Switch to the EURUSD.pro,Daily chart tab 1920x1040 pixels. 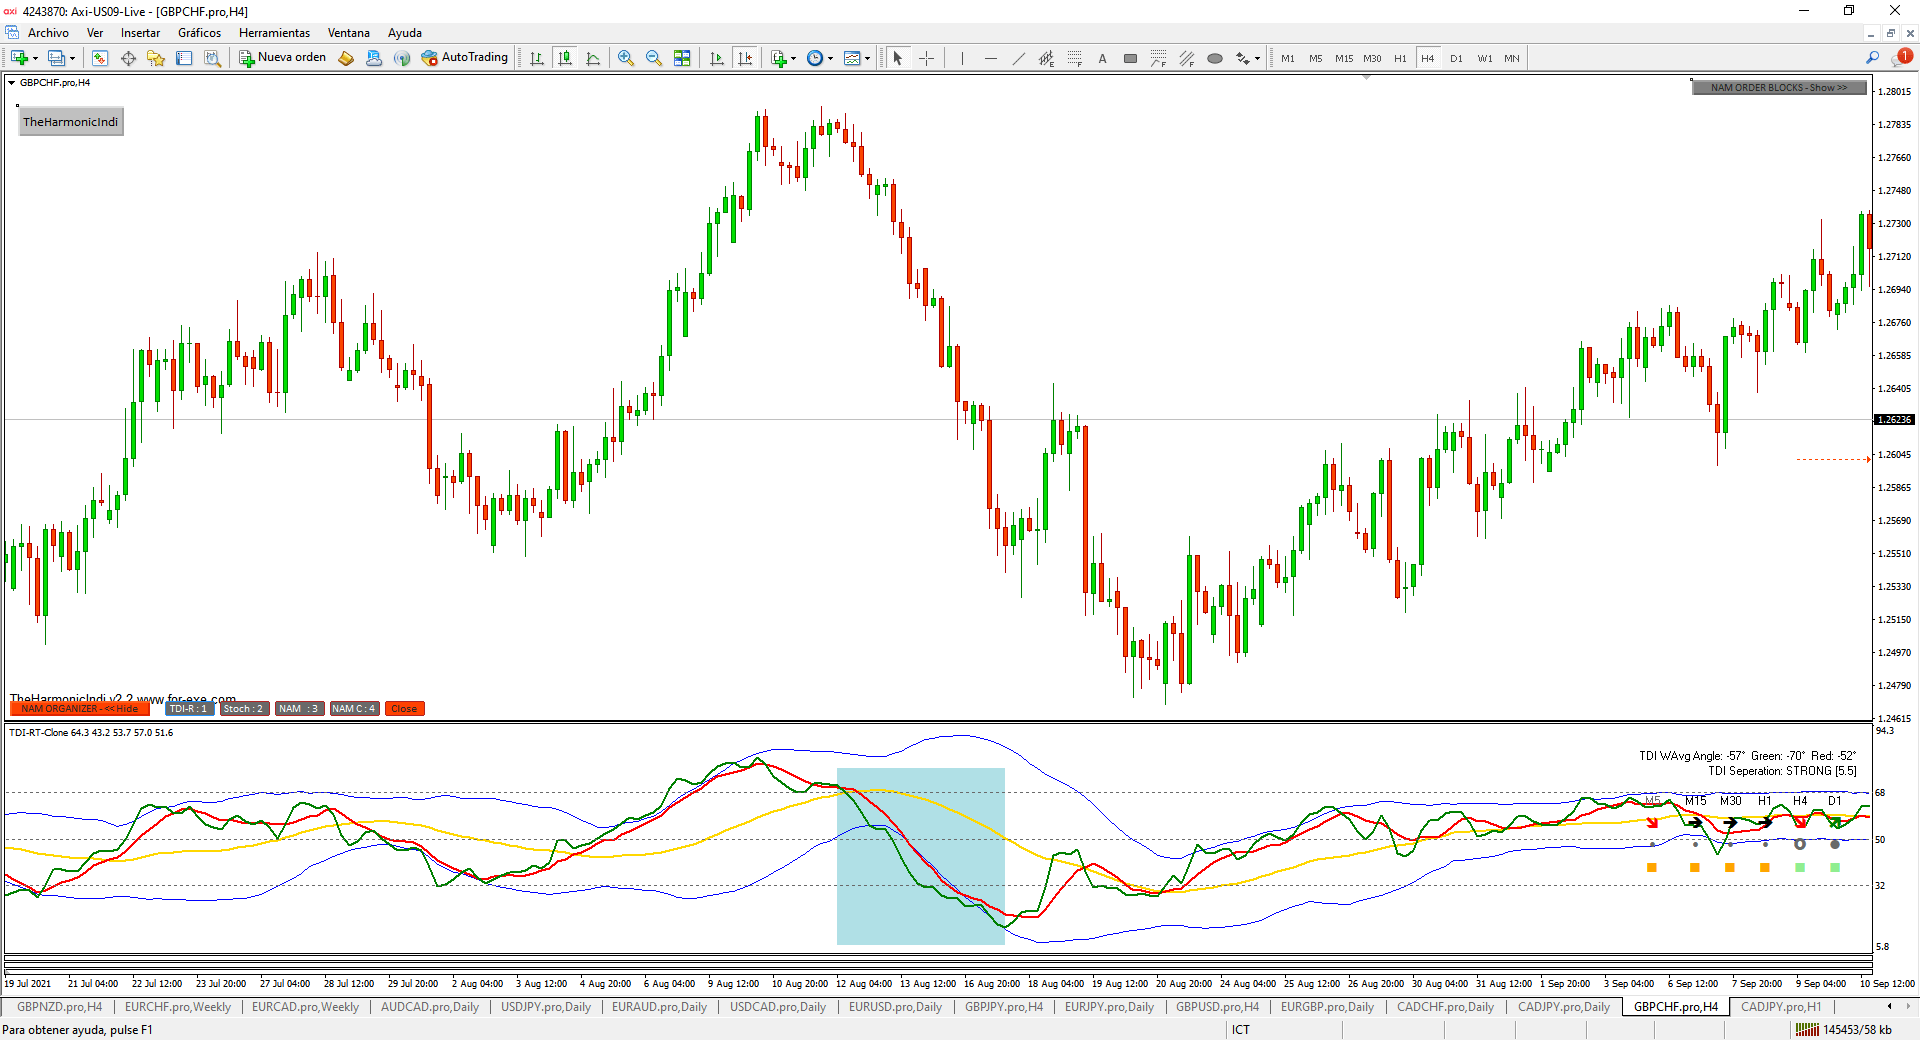point(895,1007)
